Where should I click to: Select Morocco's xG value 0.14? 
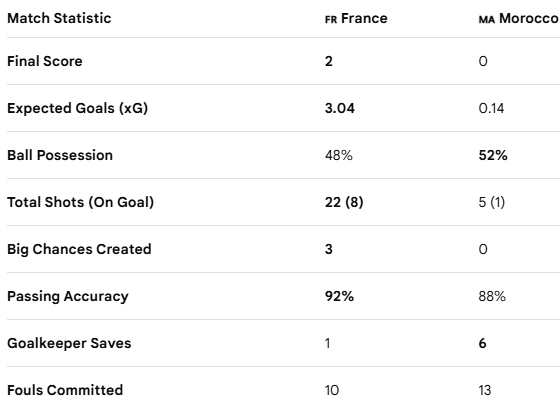click(491, 108)
